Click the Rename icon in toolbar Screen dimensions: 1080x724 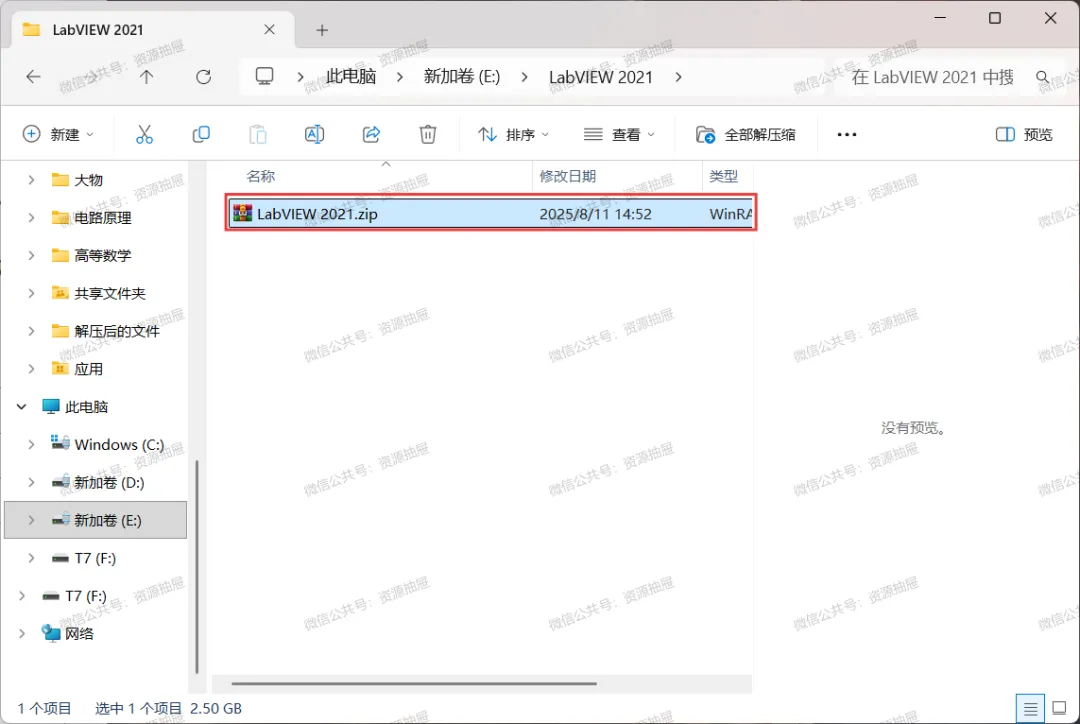(314, 134)
